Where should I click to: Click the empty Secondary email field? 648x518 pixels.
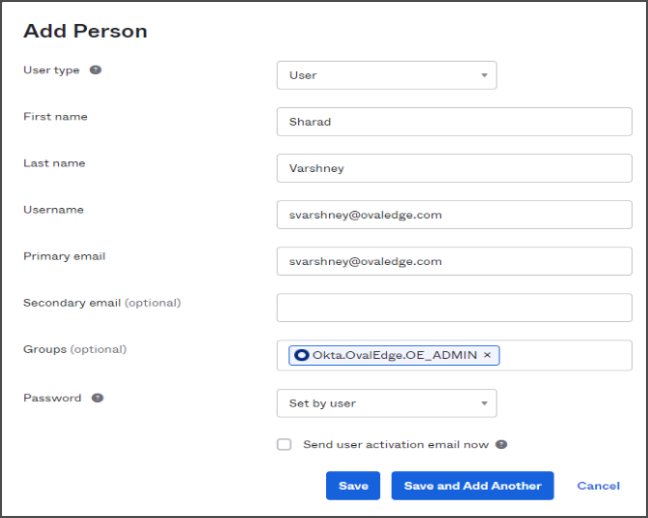pos(455,308)
